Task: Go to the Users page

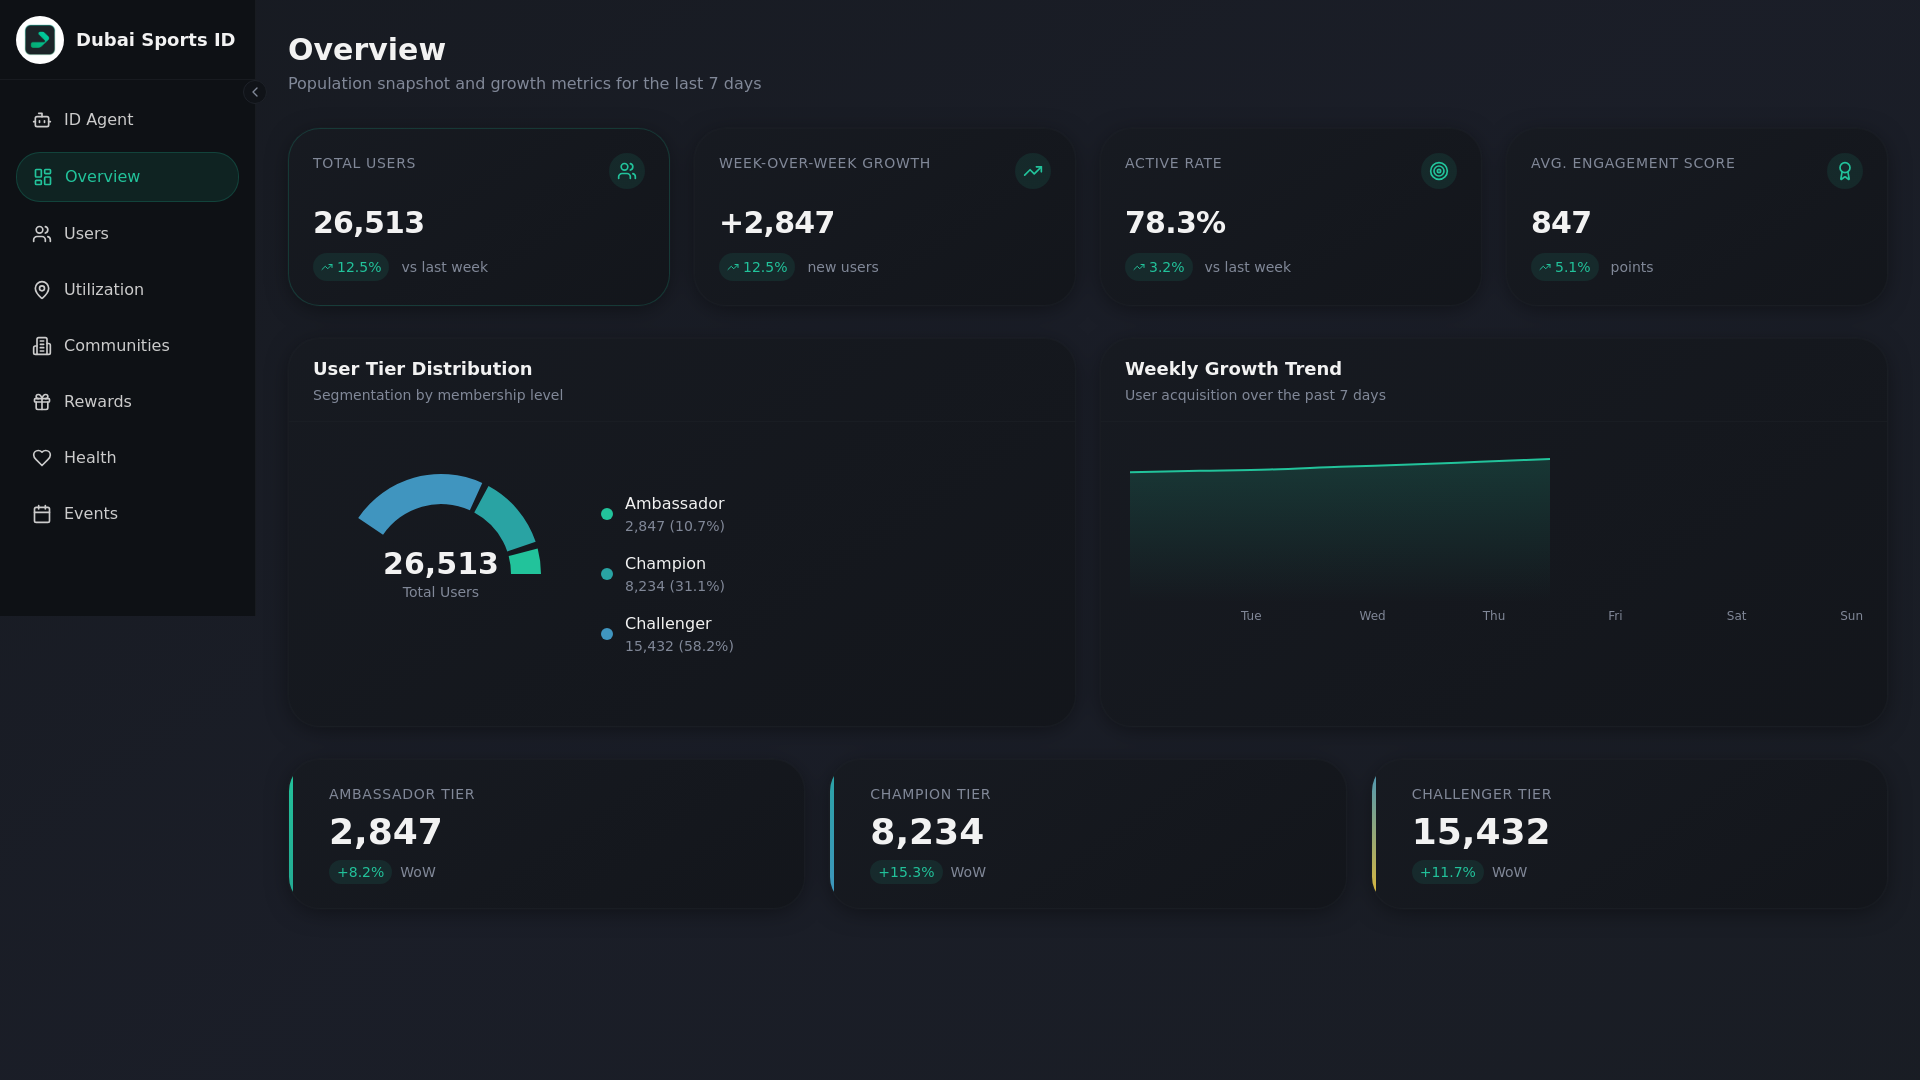Action: [x=86, y=234]
